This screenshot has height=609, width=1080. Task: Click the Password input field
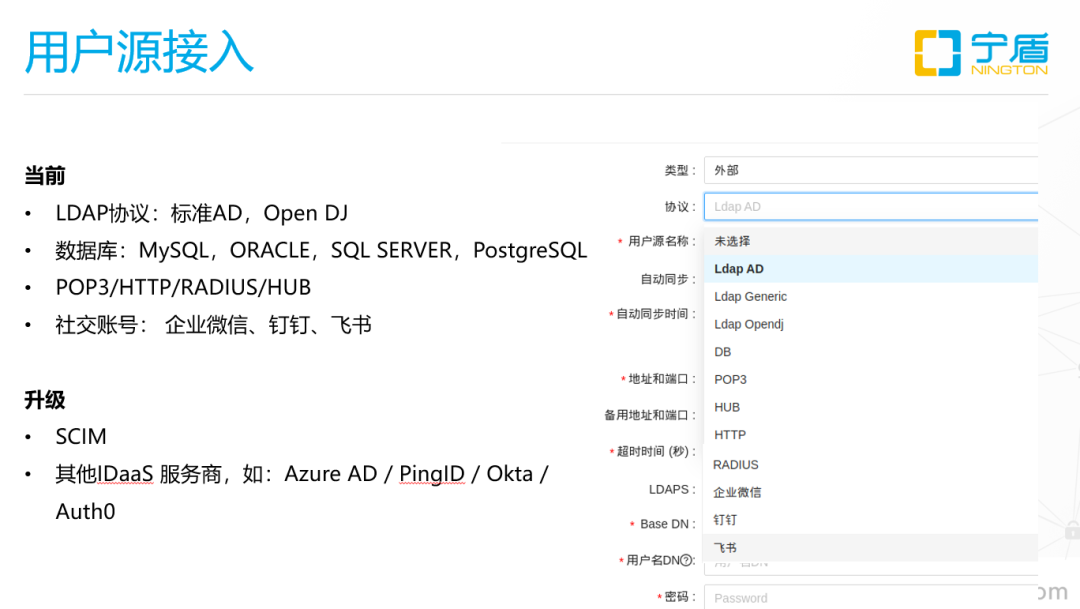point(871,597)
